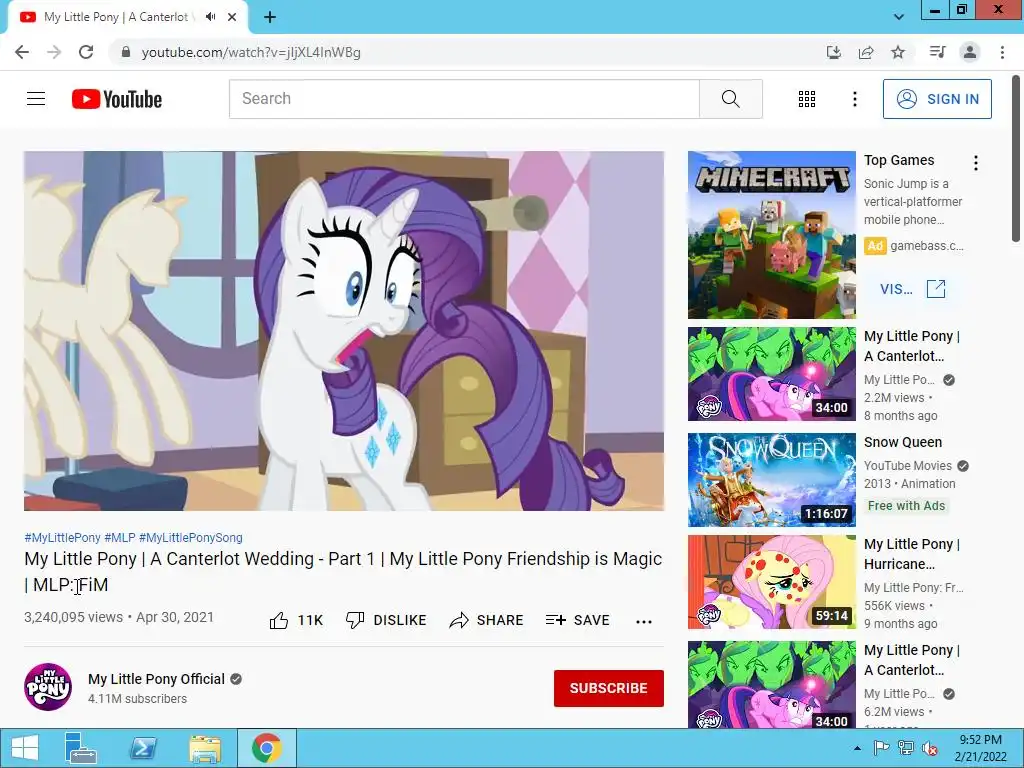Open Top Games ad options menu

[976, 163]
